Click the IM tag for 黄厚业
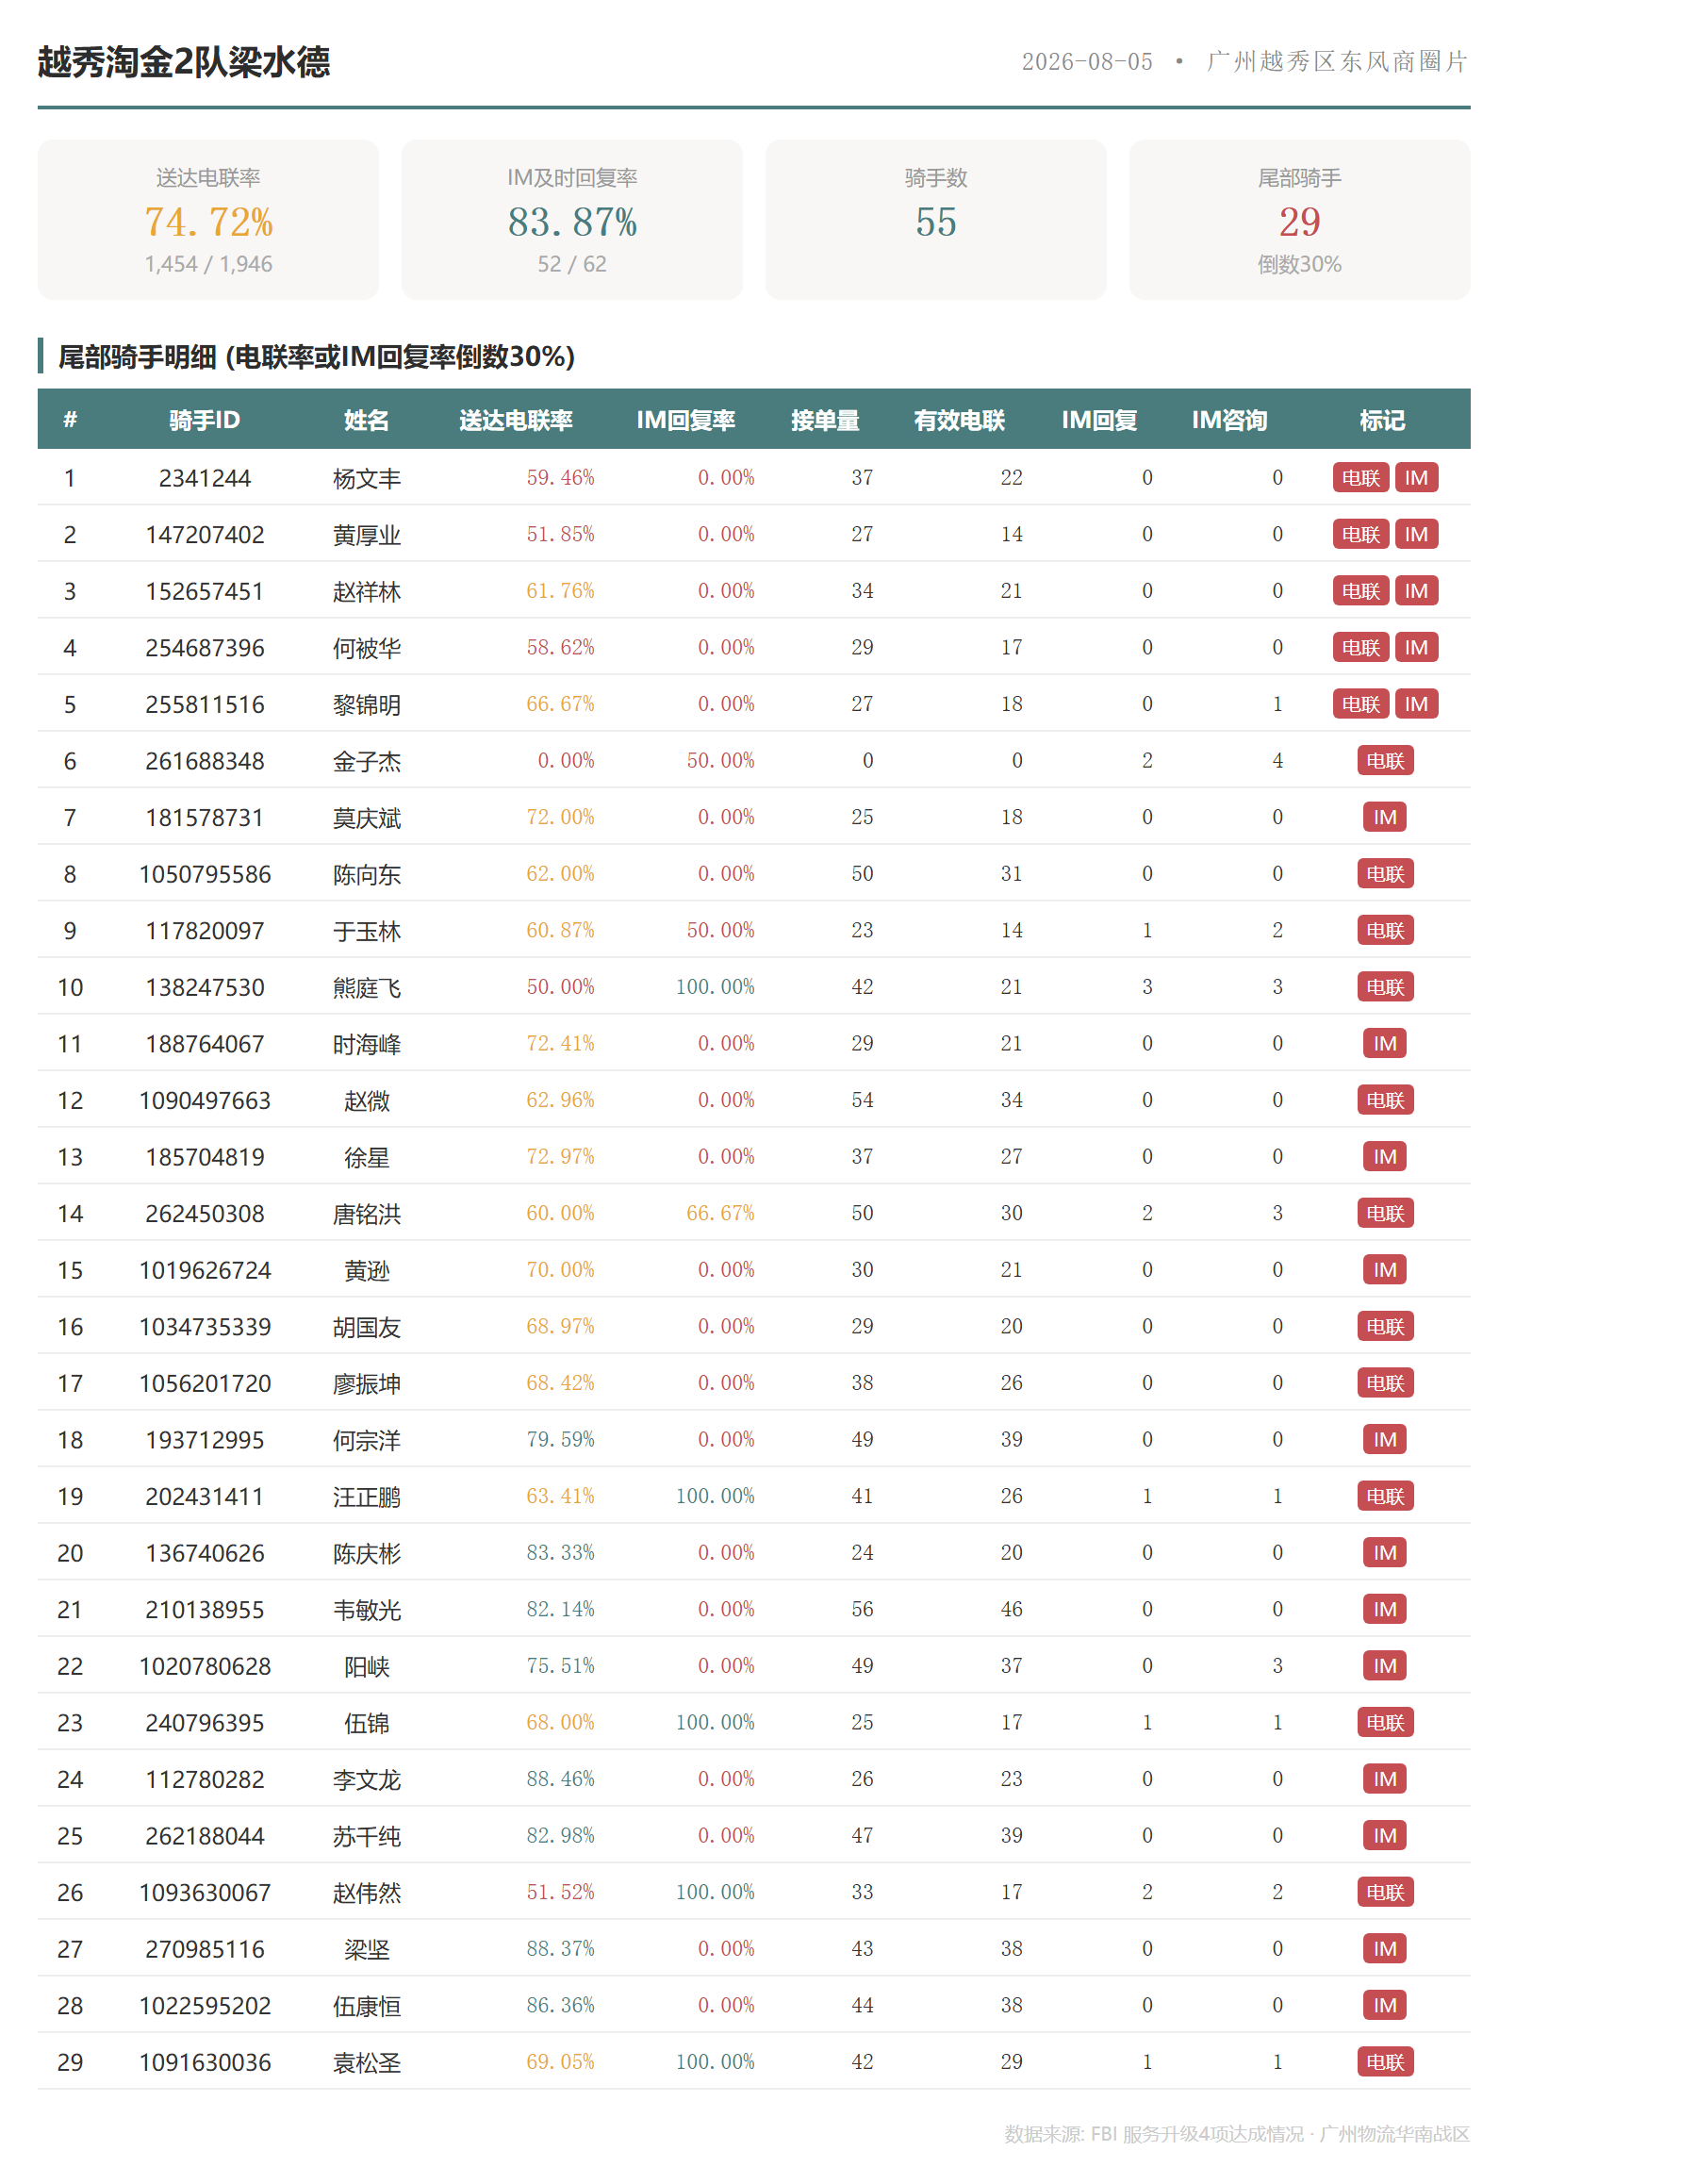 1416,534
